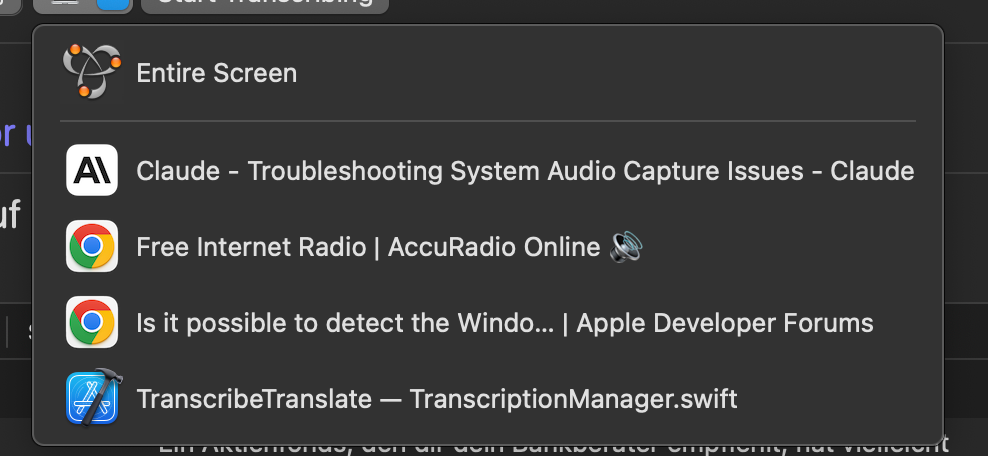Click the Chrome icon beside Apple Developer Forums
988x456 pixels.
tap(92, 322)
